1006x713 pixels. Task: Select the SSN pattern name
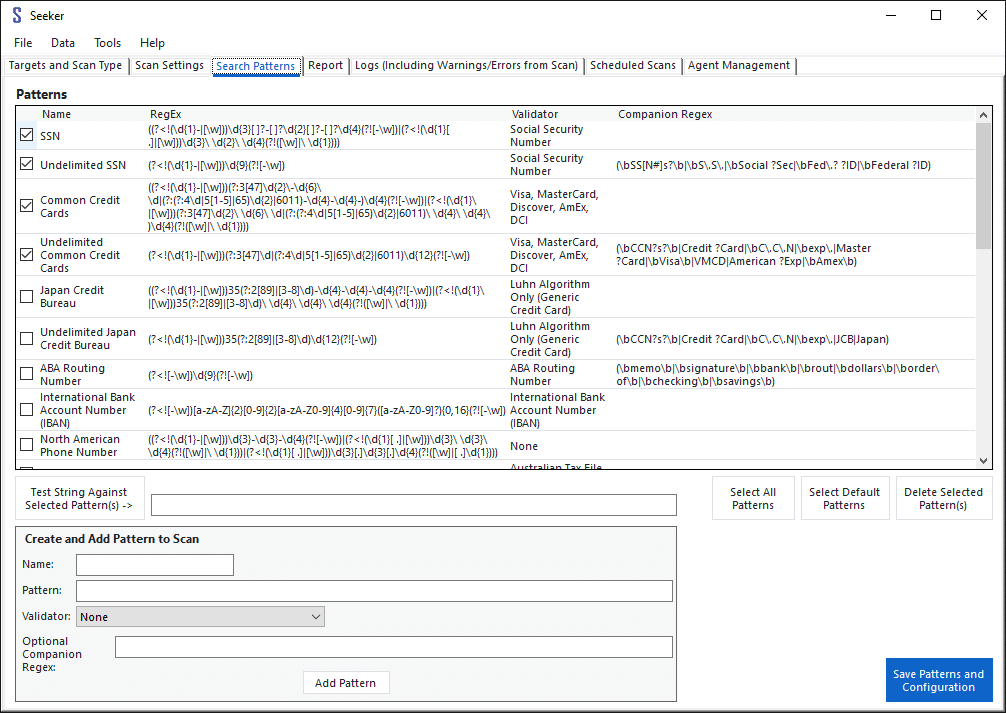coord(50,136)
